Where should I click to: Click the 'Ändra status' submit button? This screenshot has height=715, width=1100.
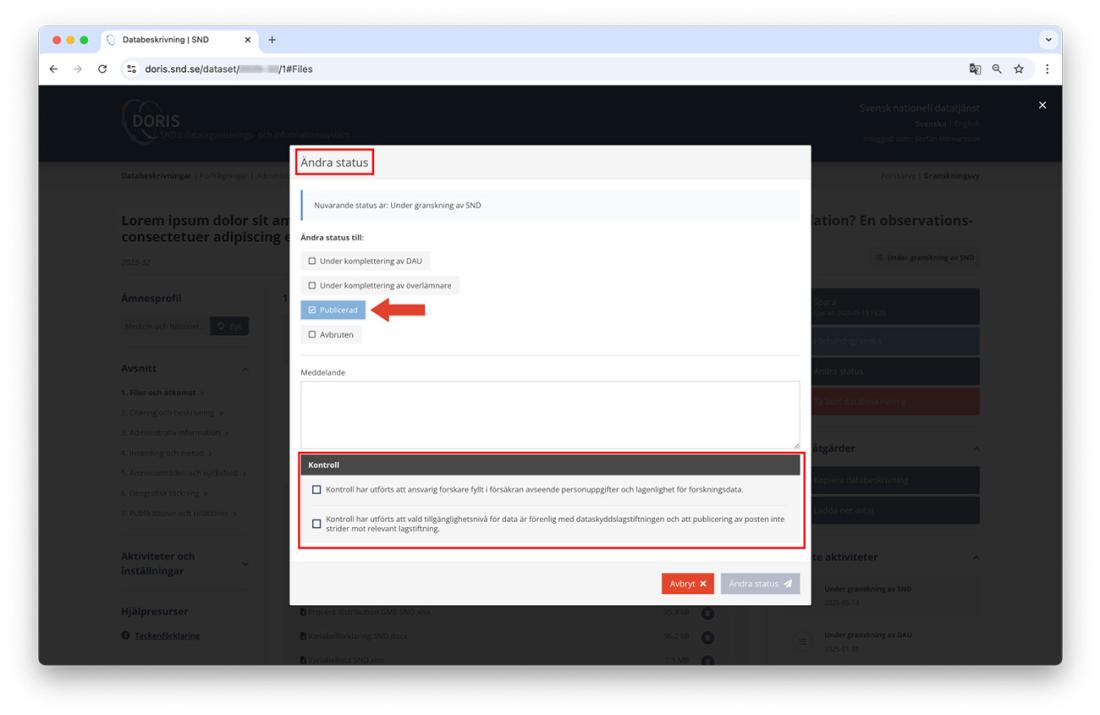click(759, 584)
